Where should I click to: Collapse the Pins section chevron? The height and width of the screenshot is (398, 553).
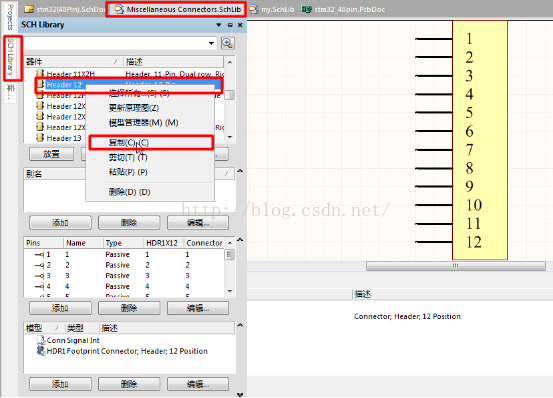(240, 240)
